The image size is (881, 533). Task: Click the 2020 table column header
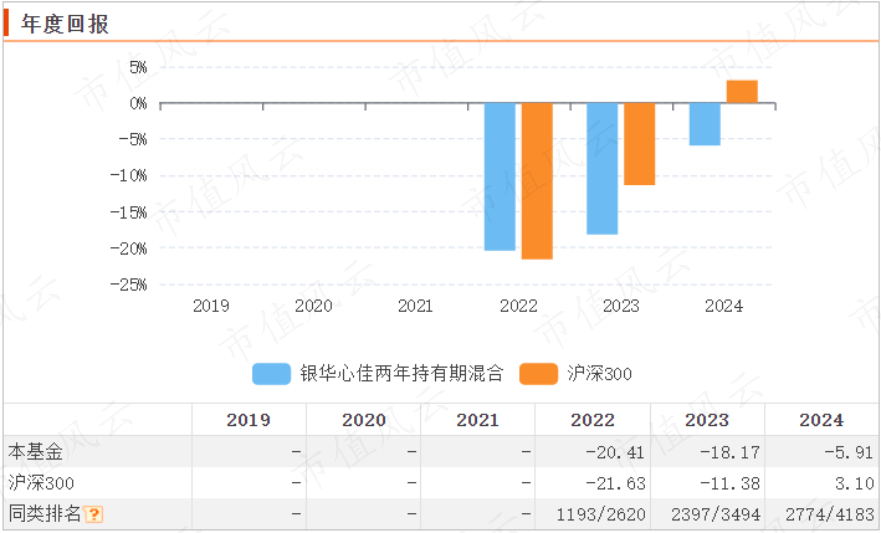(x=364, y=420)
